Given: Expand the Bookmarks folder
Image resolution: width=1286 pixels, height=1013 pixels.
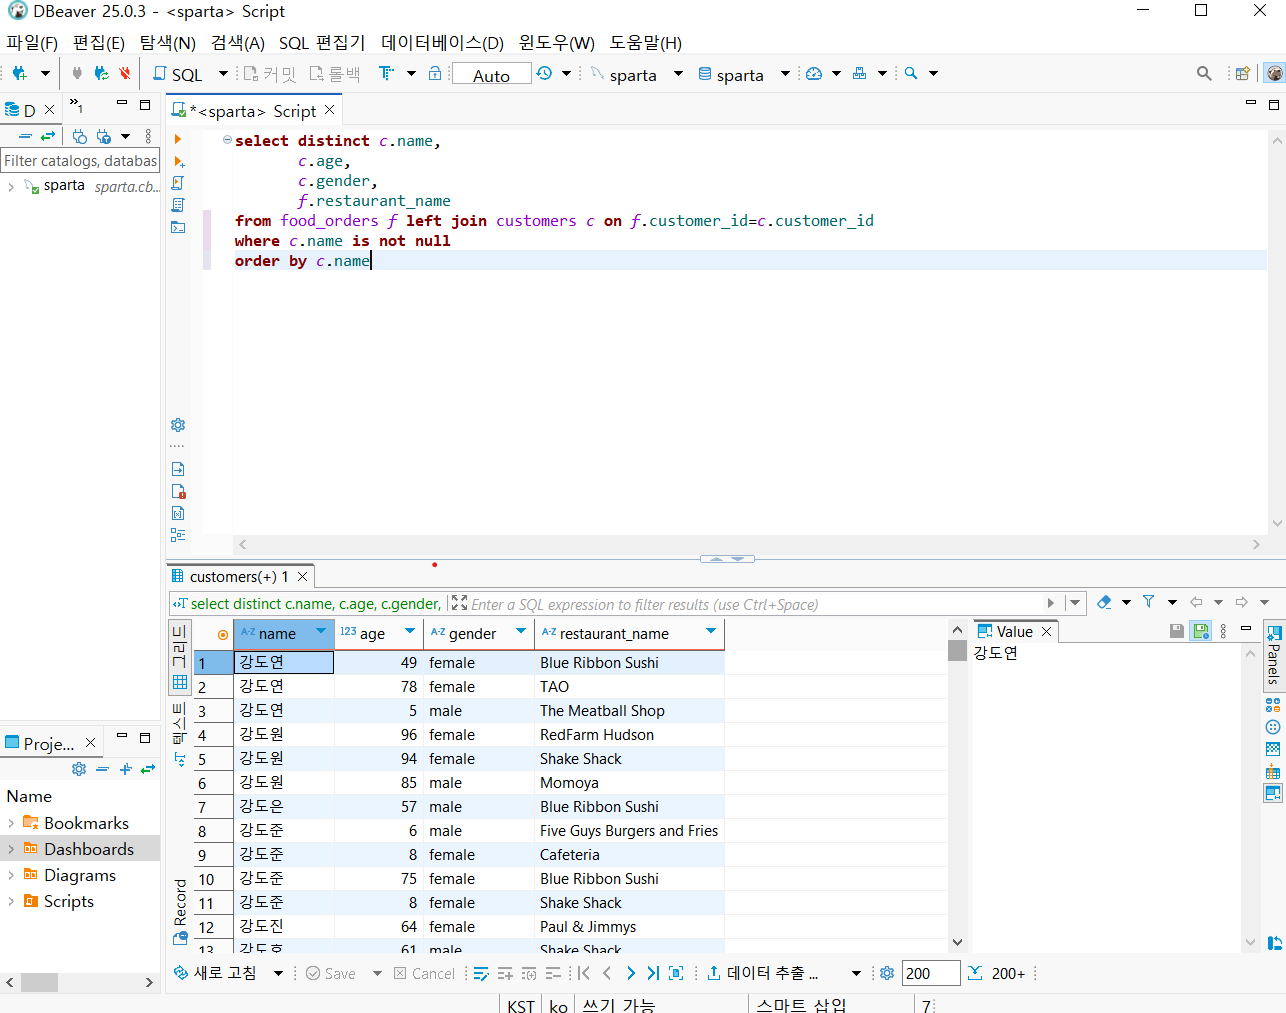Looking at the screenshot, I should 10,823.
